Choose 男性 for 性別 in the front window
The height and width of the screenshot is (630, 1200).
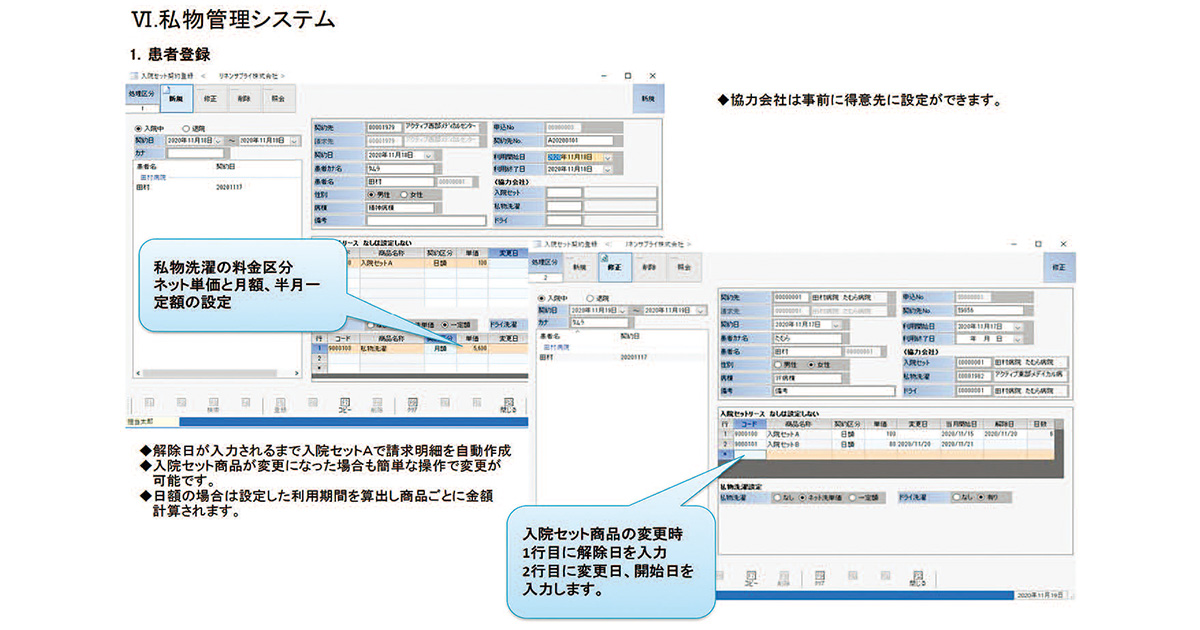click(x=778, y=364)
